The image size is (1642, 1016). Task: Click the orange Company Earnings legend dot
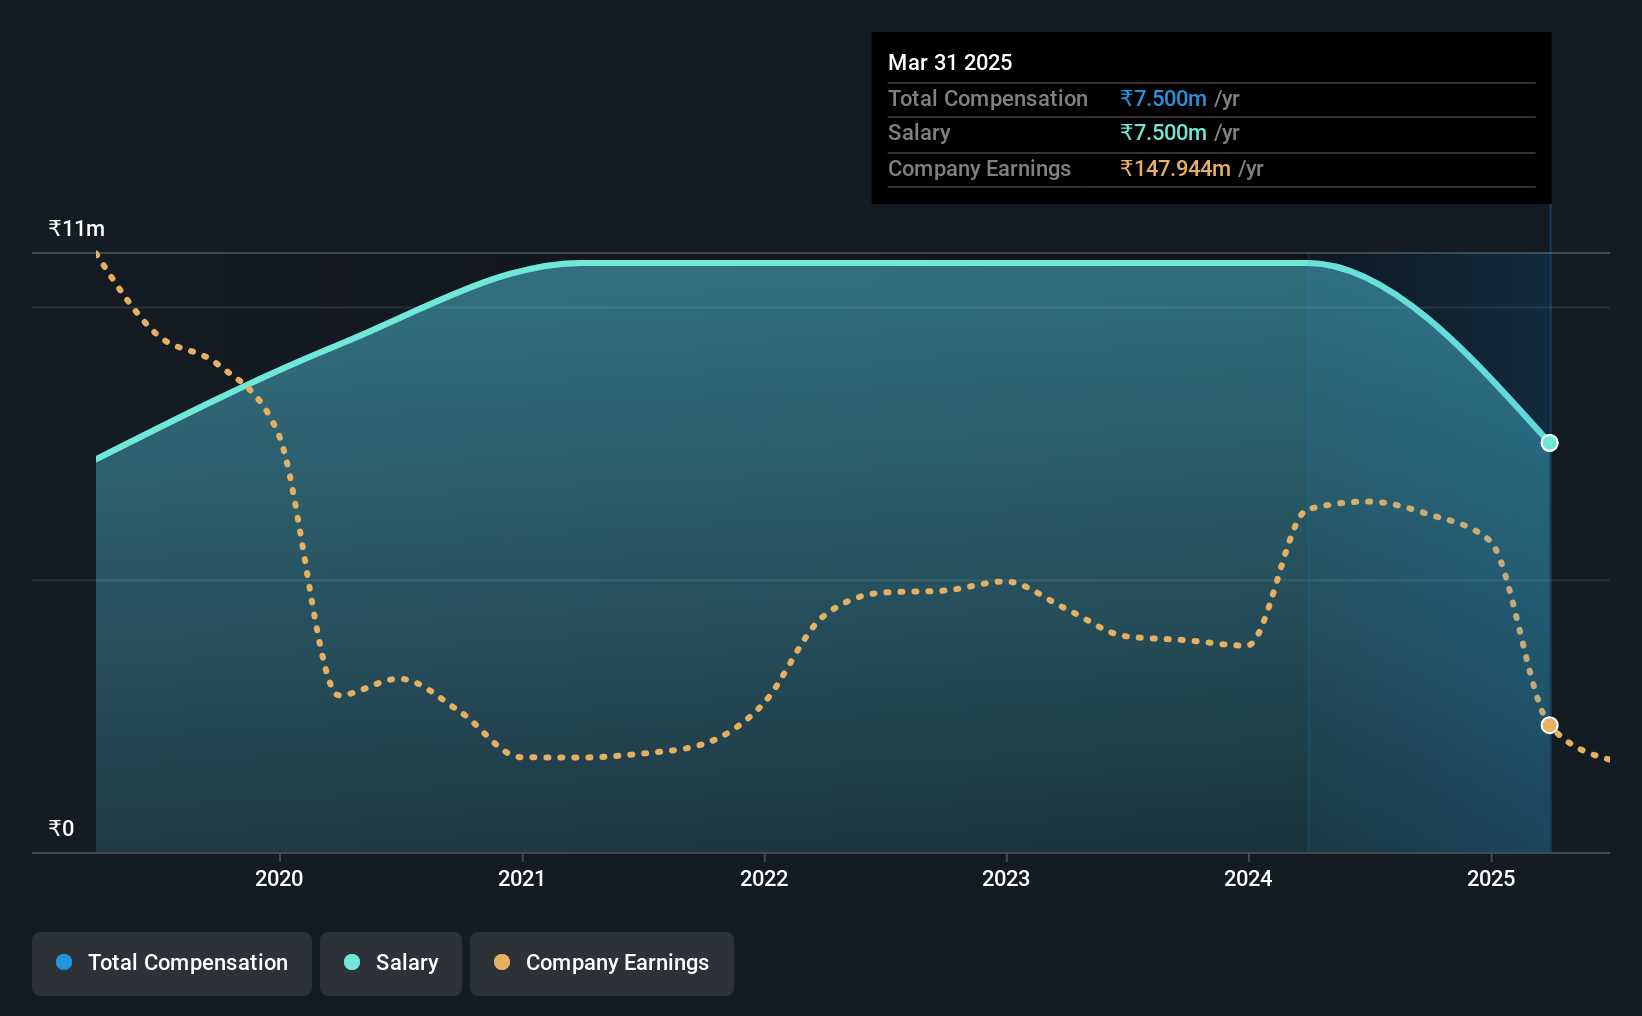point(502,962)
